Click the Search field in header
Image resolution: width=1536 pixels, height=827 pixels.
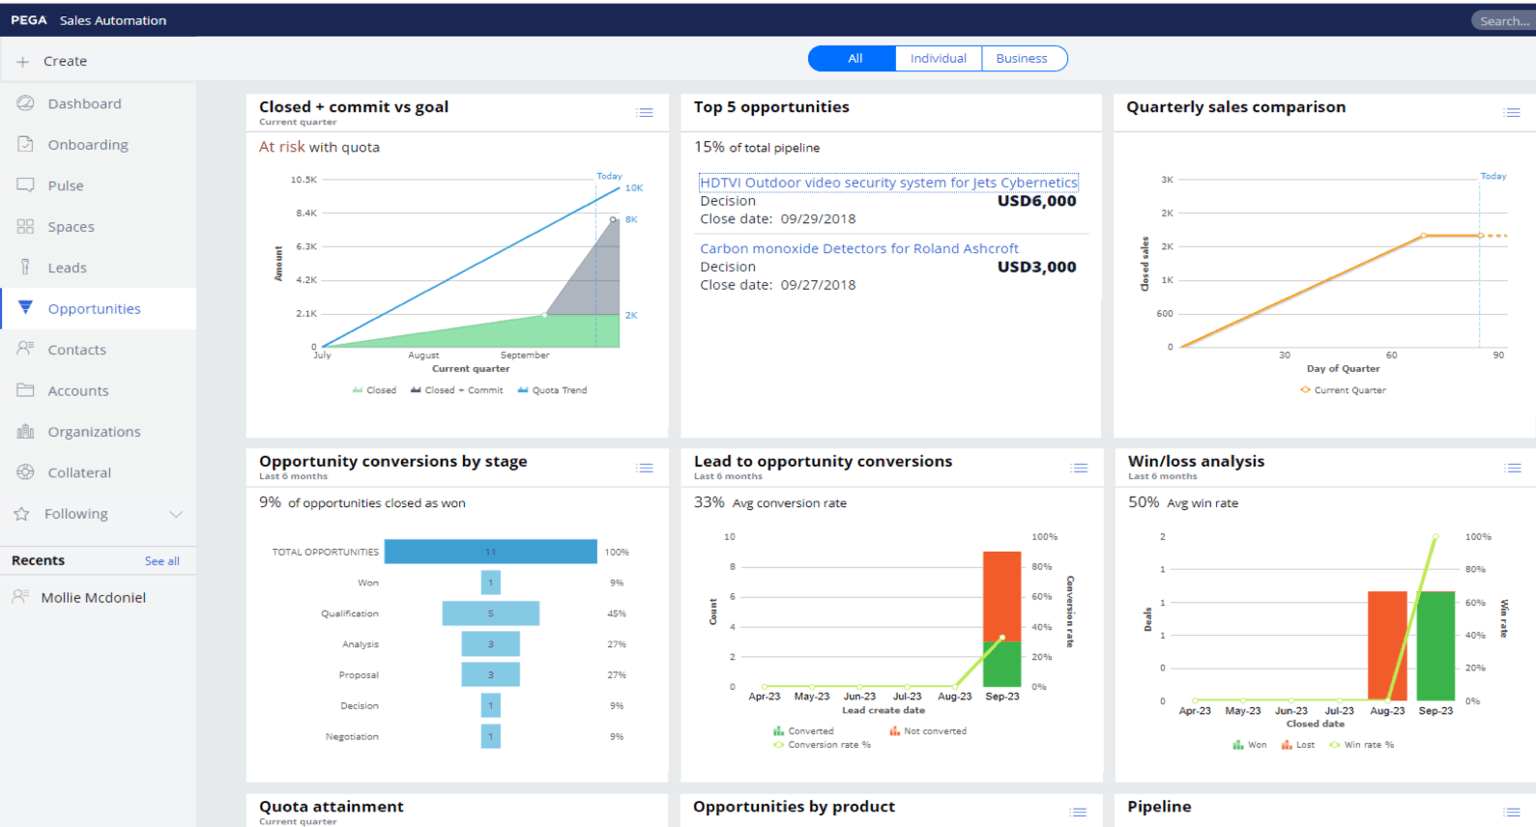coord(1503,21)
